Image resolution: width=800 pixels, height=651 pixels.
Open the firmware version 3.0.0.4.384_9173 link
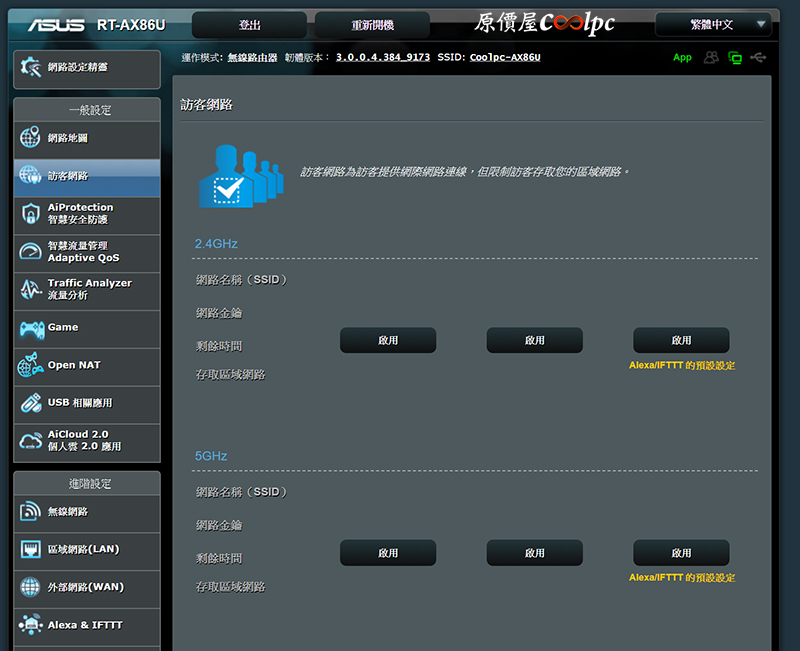tap(383, 57)
